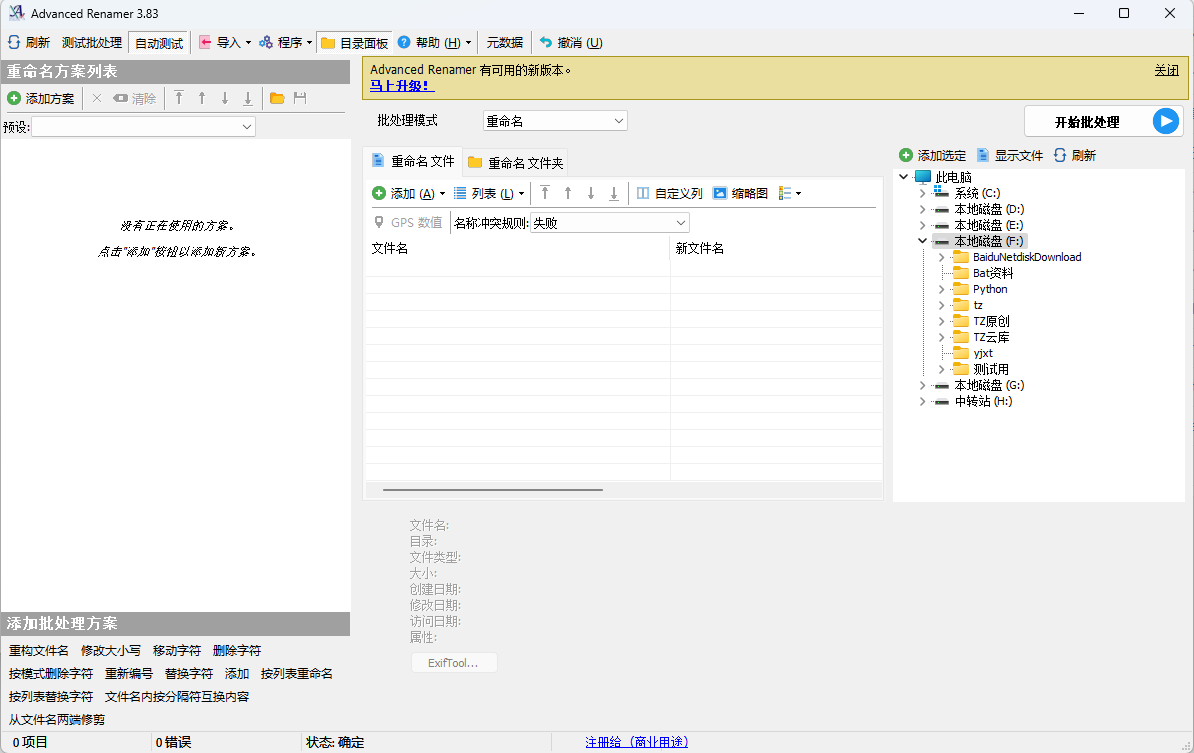This screenshot has height=753, width=1194.
Task: Toggle the 自动测试 button
Action: pos(159,43)
